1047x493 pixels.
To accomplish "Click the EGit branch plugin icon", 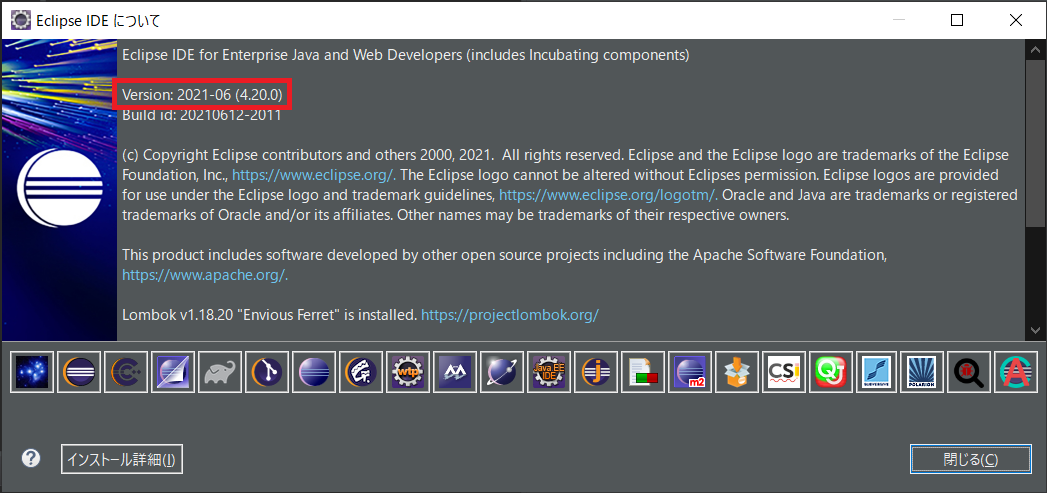I will tap(267, 371).
